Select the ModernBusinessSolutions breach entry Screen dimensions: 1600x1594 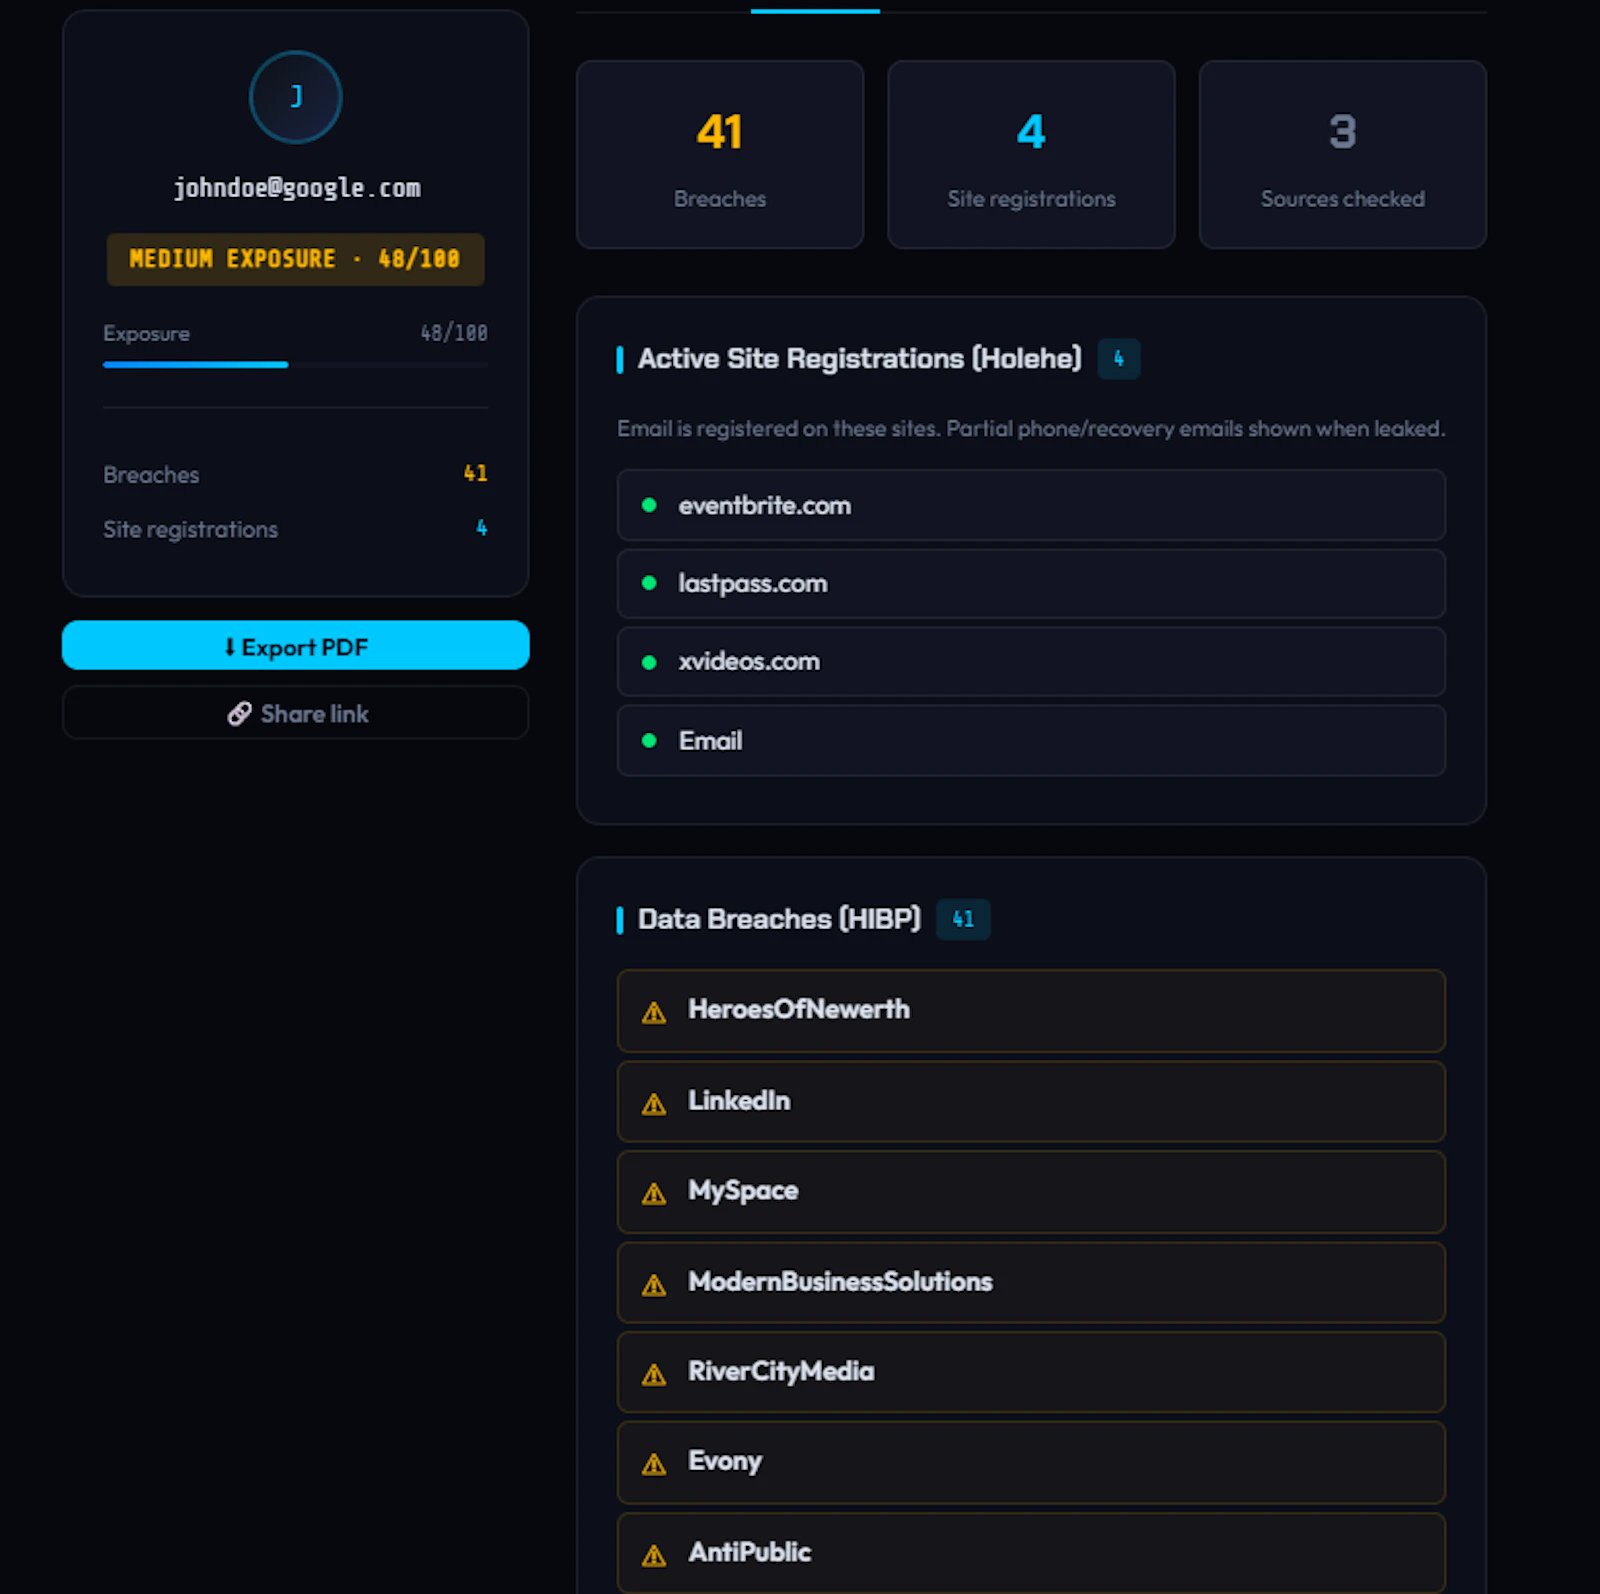point(1031,1282)
